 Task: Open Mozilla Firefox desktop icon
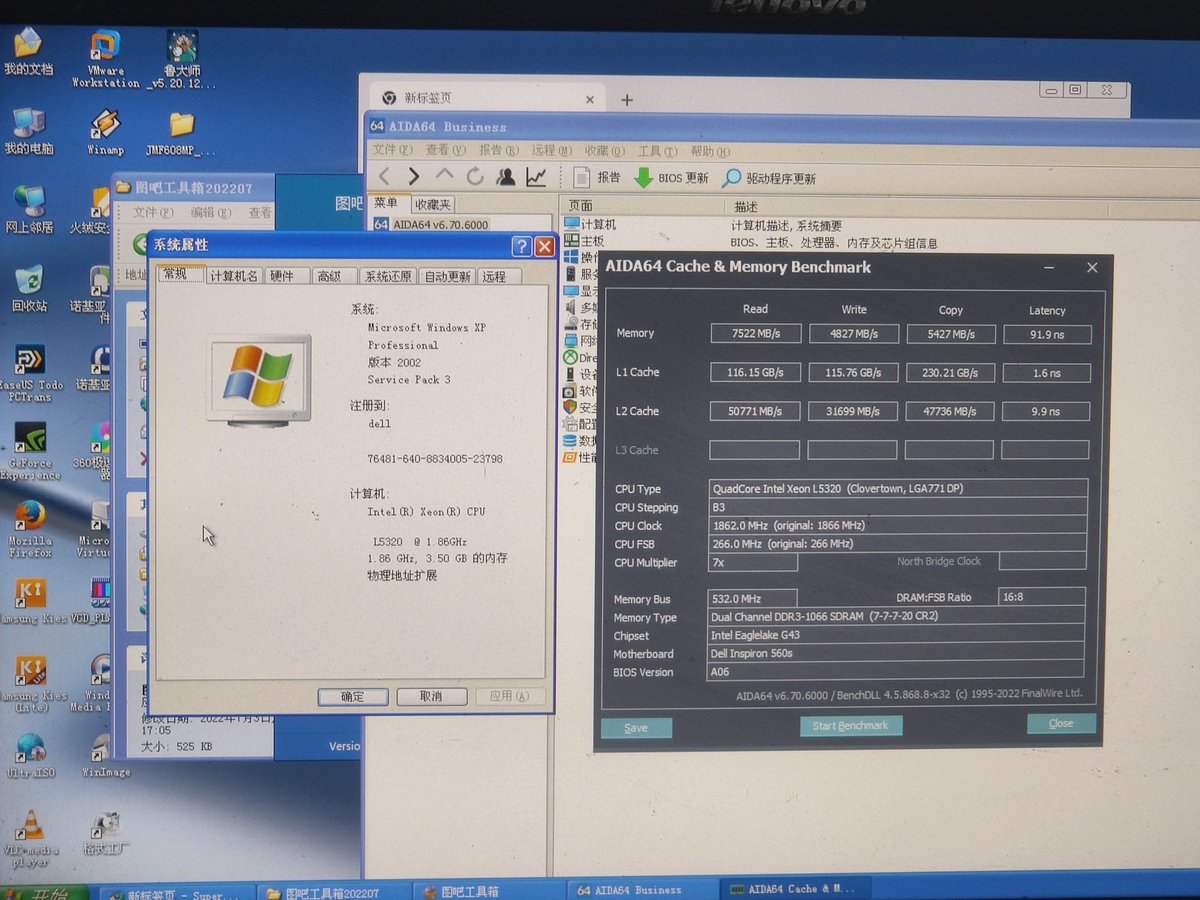tap(30, 529)
